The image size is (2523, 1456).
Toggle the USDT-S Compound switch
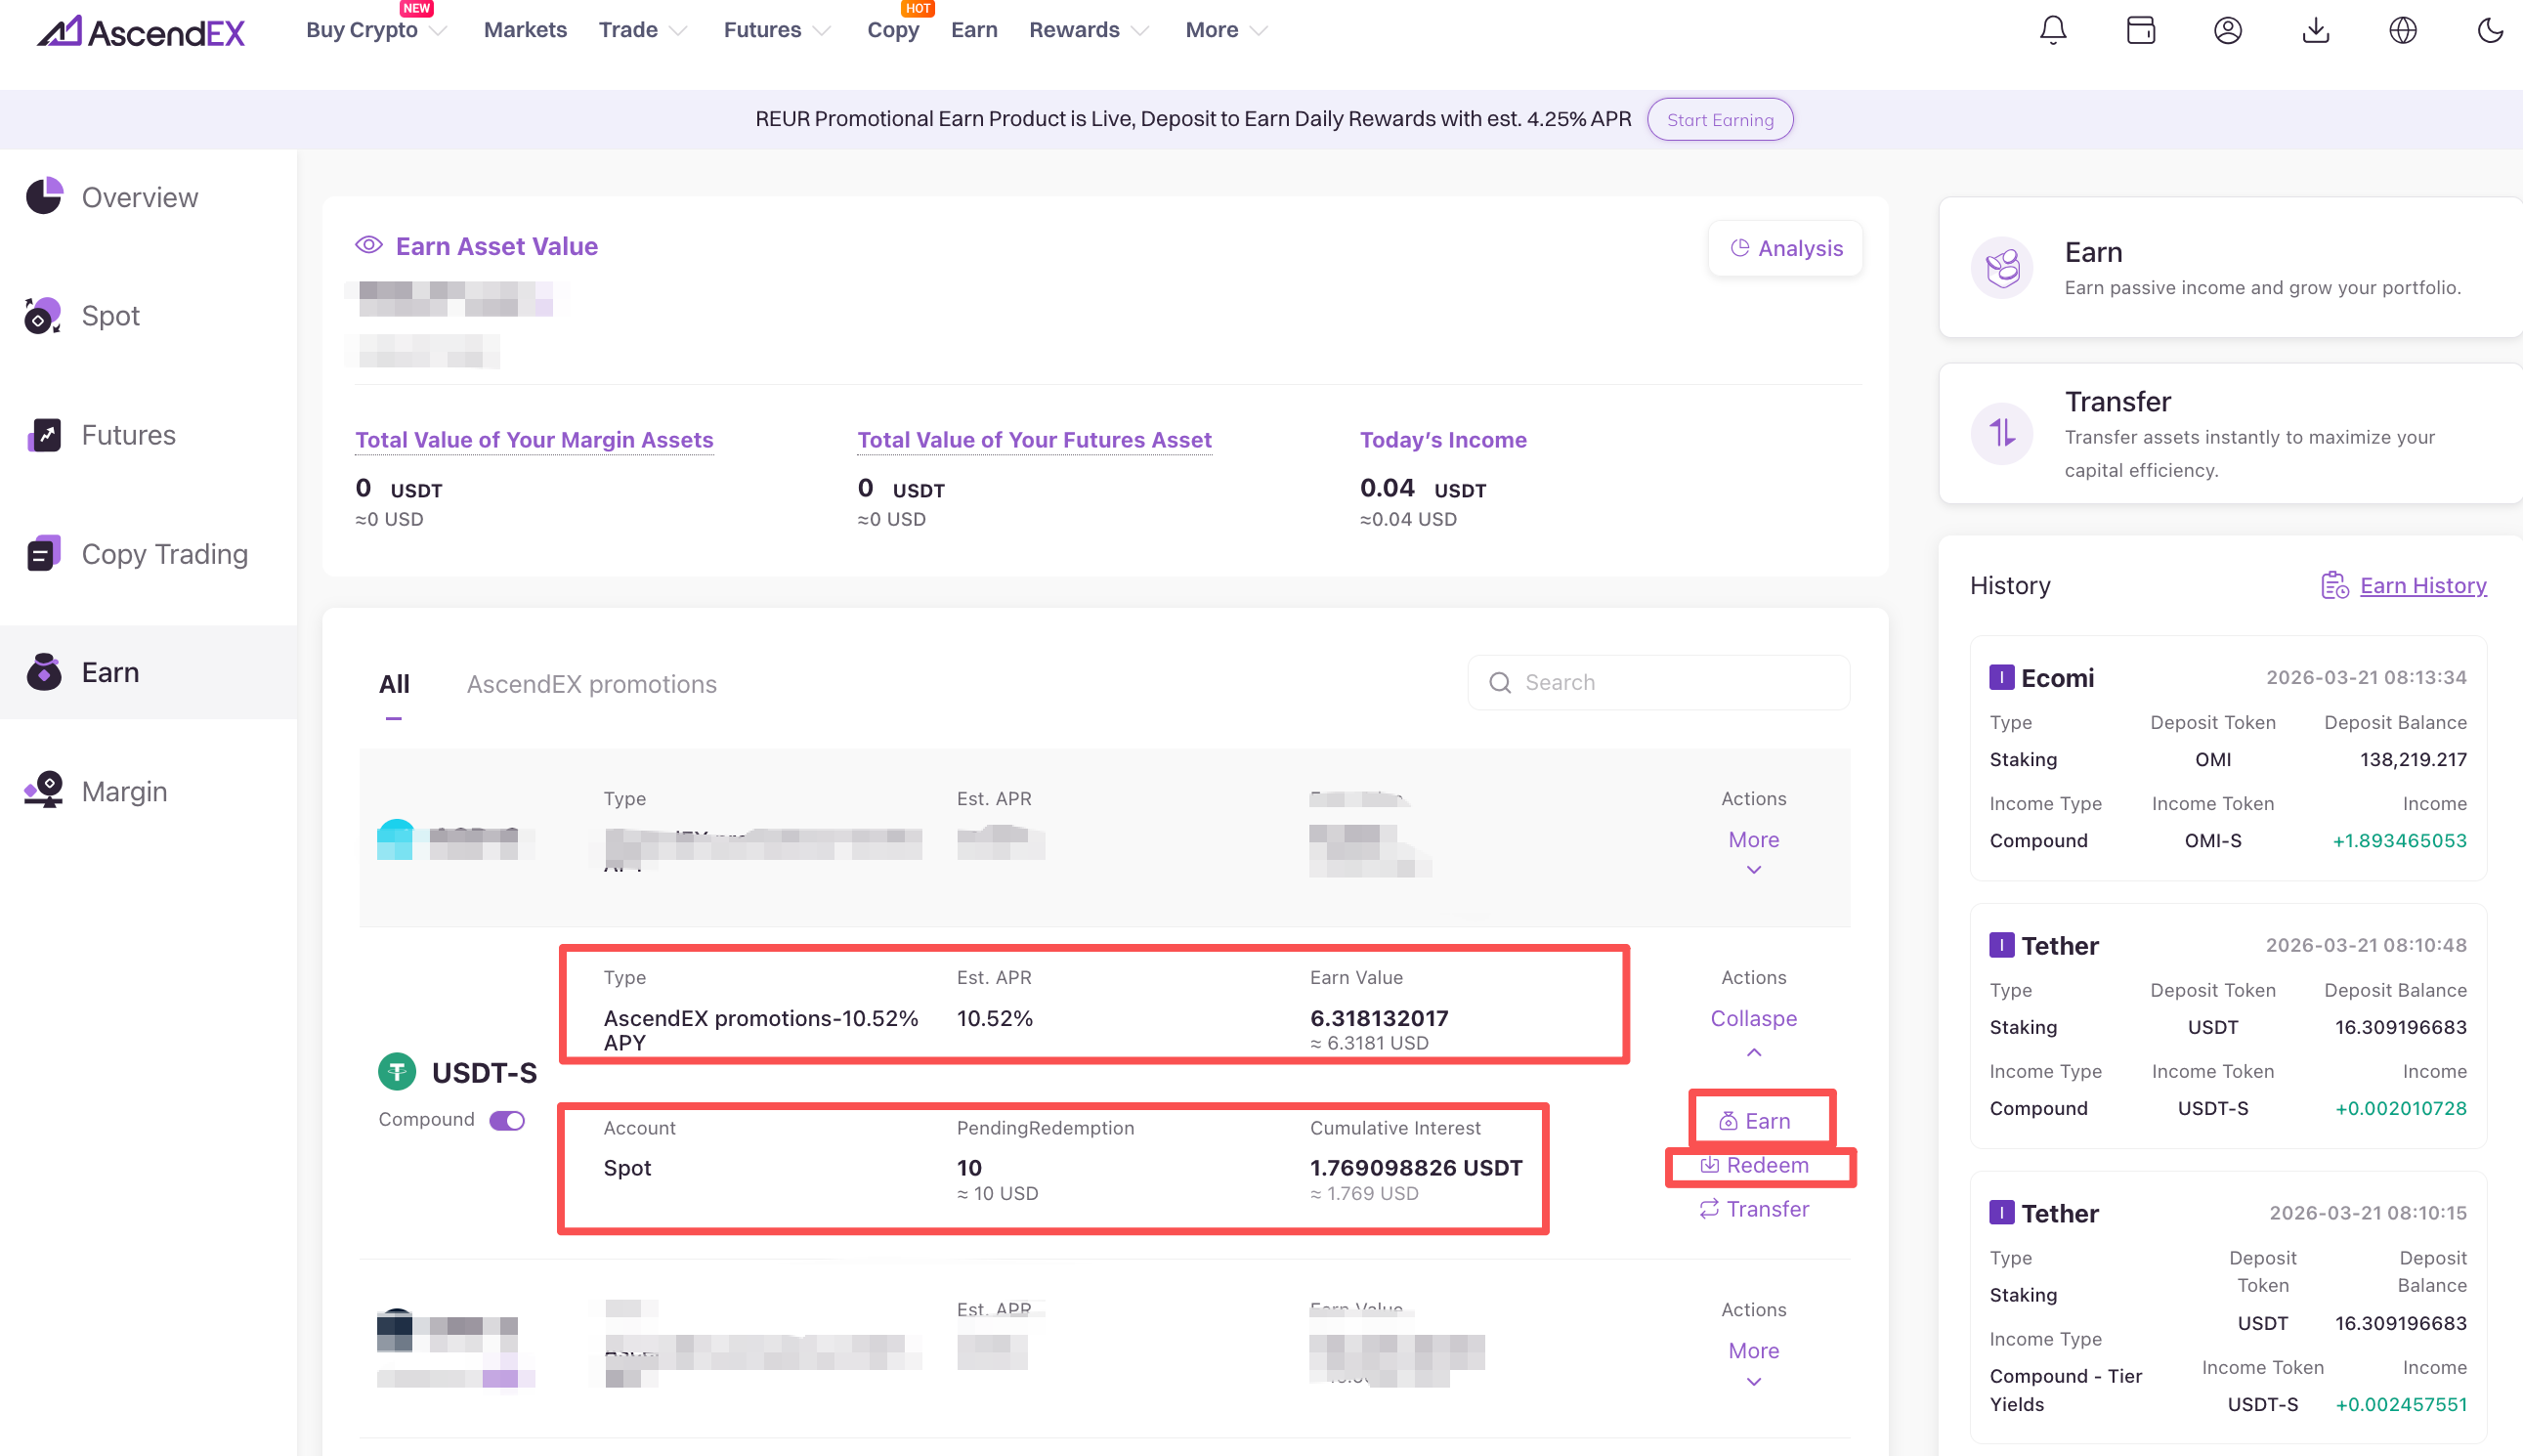(506, 1120)
